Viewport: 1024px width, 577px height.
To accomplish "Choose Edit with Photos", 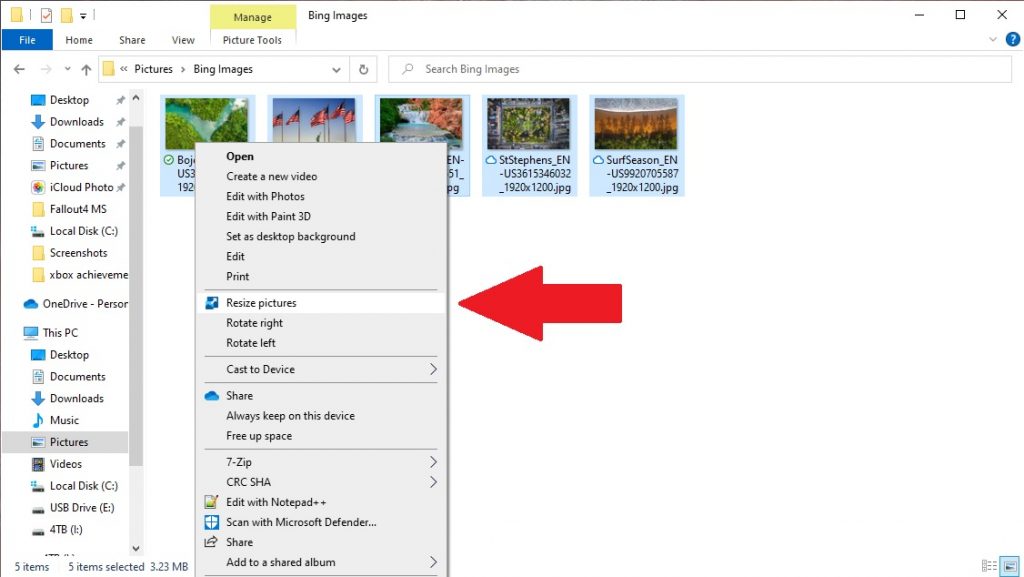I will [x=321, y=196].
